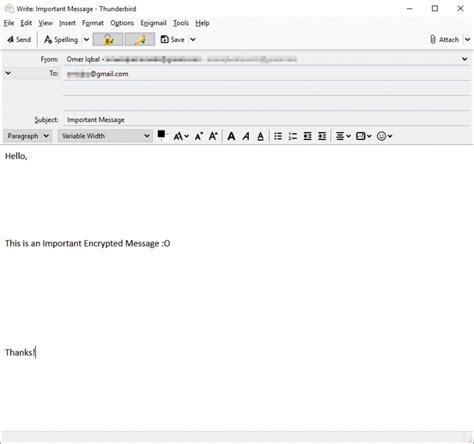Open the Help menu
The width and height of the screenshot is (474, 444).
pyautogui.click(x=202, y=23)
